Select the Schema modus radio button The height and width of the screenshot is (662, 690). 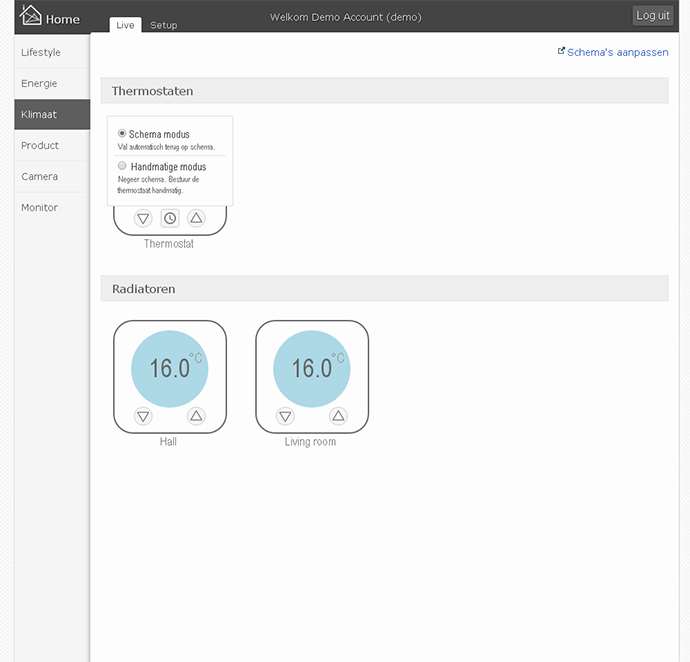(122, 133)
